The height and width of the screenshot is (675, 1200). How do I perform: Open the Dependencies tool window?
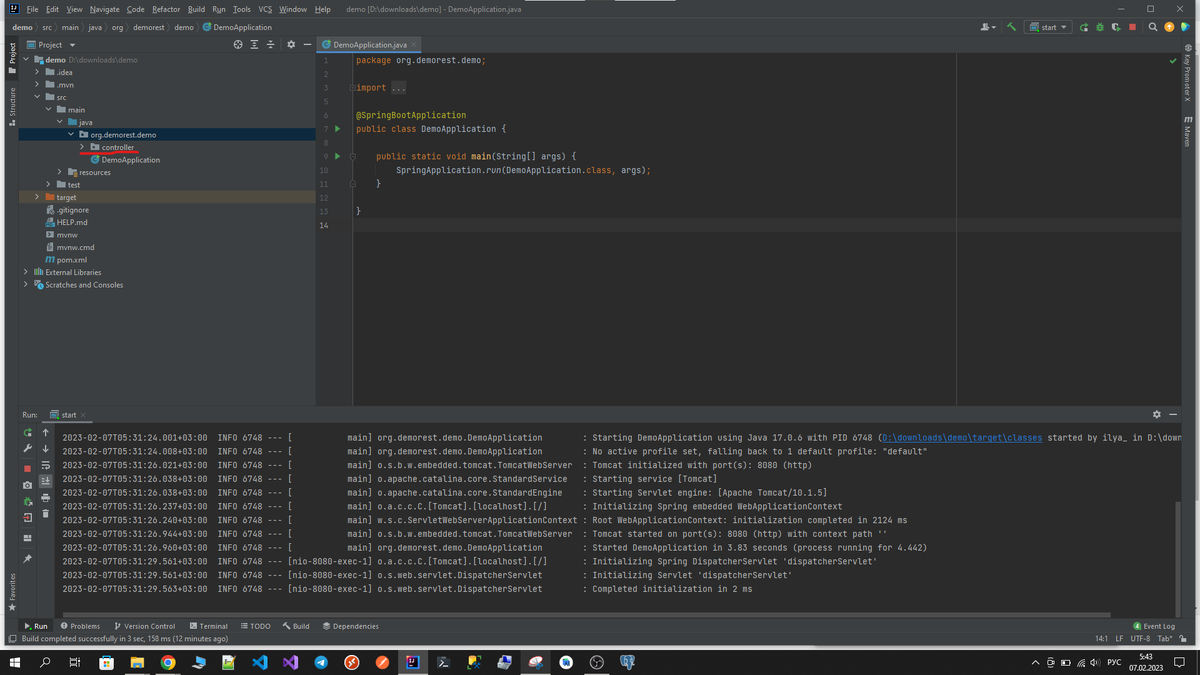coord(350,626)
